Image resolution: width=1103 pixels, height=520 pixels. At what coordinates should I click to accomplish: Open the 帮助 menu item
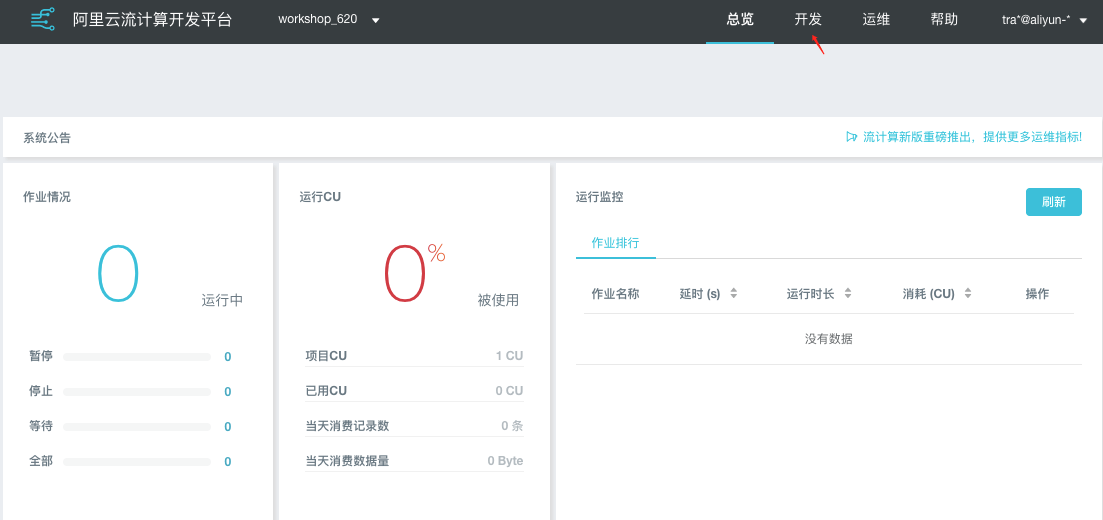click(944, 20)
